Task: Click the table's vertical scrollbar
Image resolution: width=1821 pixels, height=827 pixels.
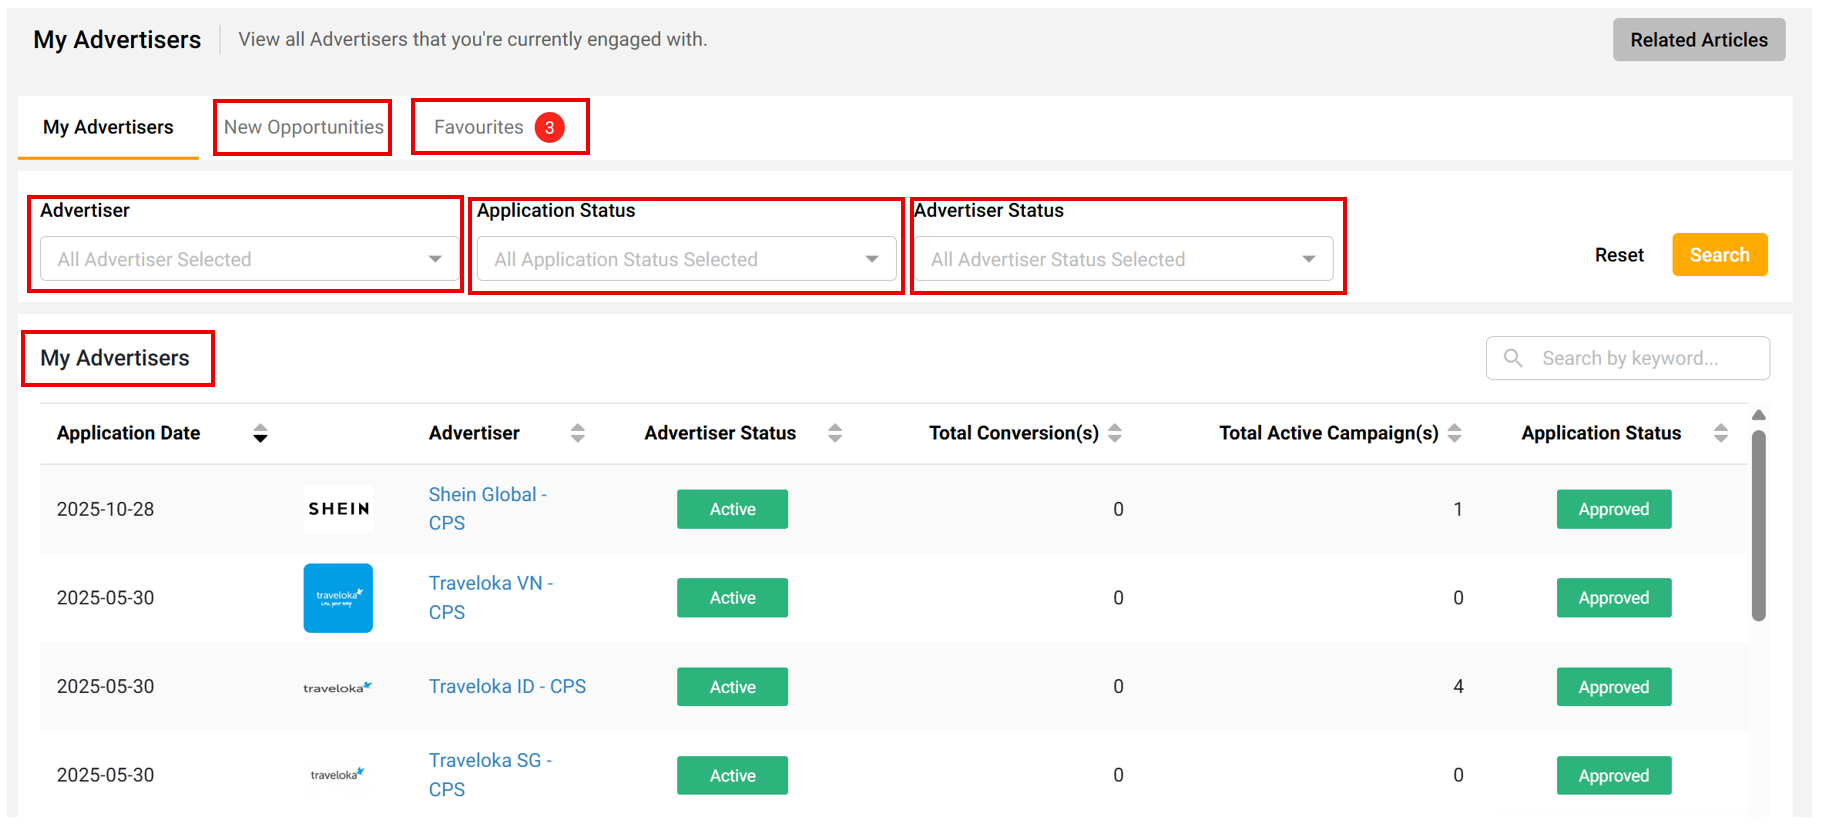Action: click(1758, 525)
